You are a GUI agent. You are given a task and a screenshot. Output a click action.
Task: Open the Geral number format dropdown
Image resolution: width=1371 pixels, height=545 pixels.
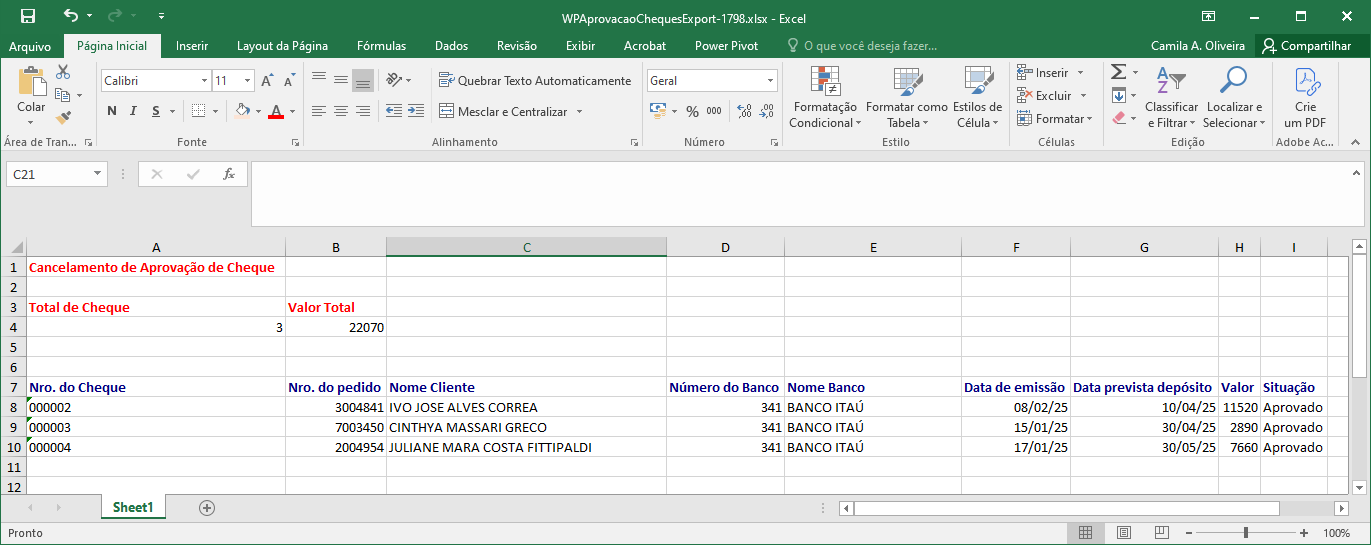[x=770, y=81]
